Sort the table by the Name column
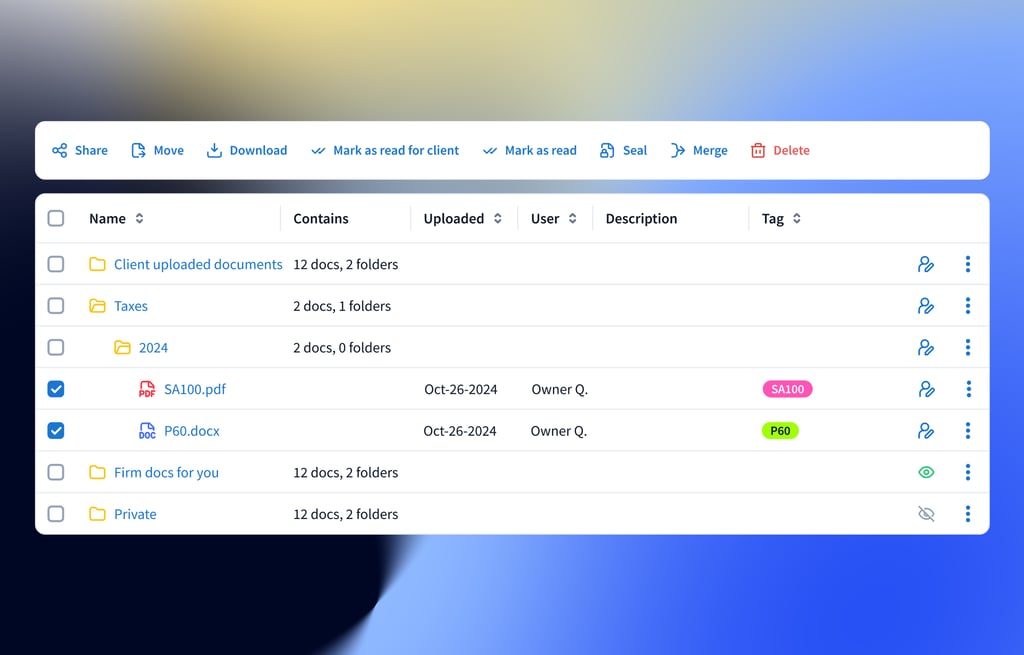 click(139, 219)
